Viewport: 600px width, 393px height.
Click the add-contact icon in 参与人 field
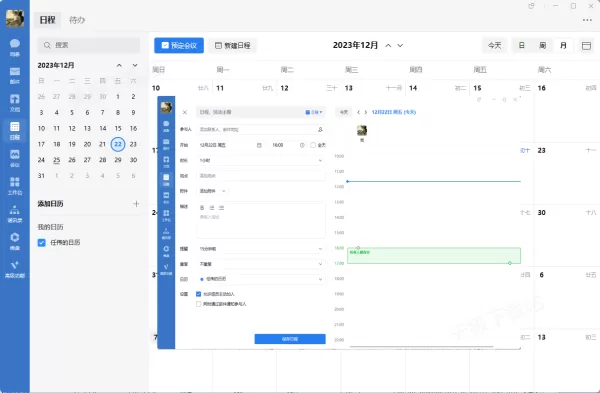(x=320, y=129)
